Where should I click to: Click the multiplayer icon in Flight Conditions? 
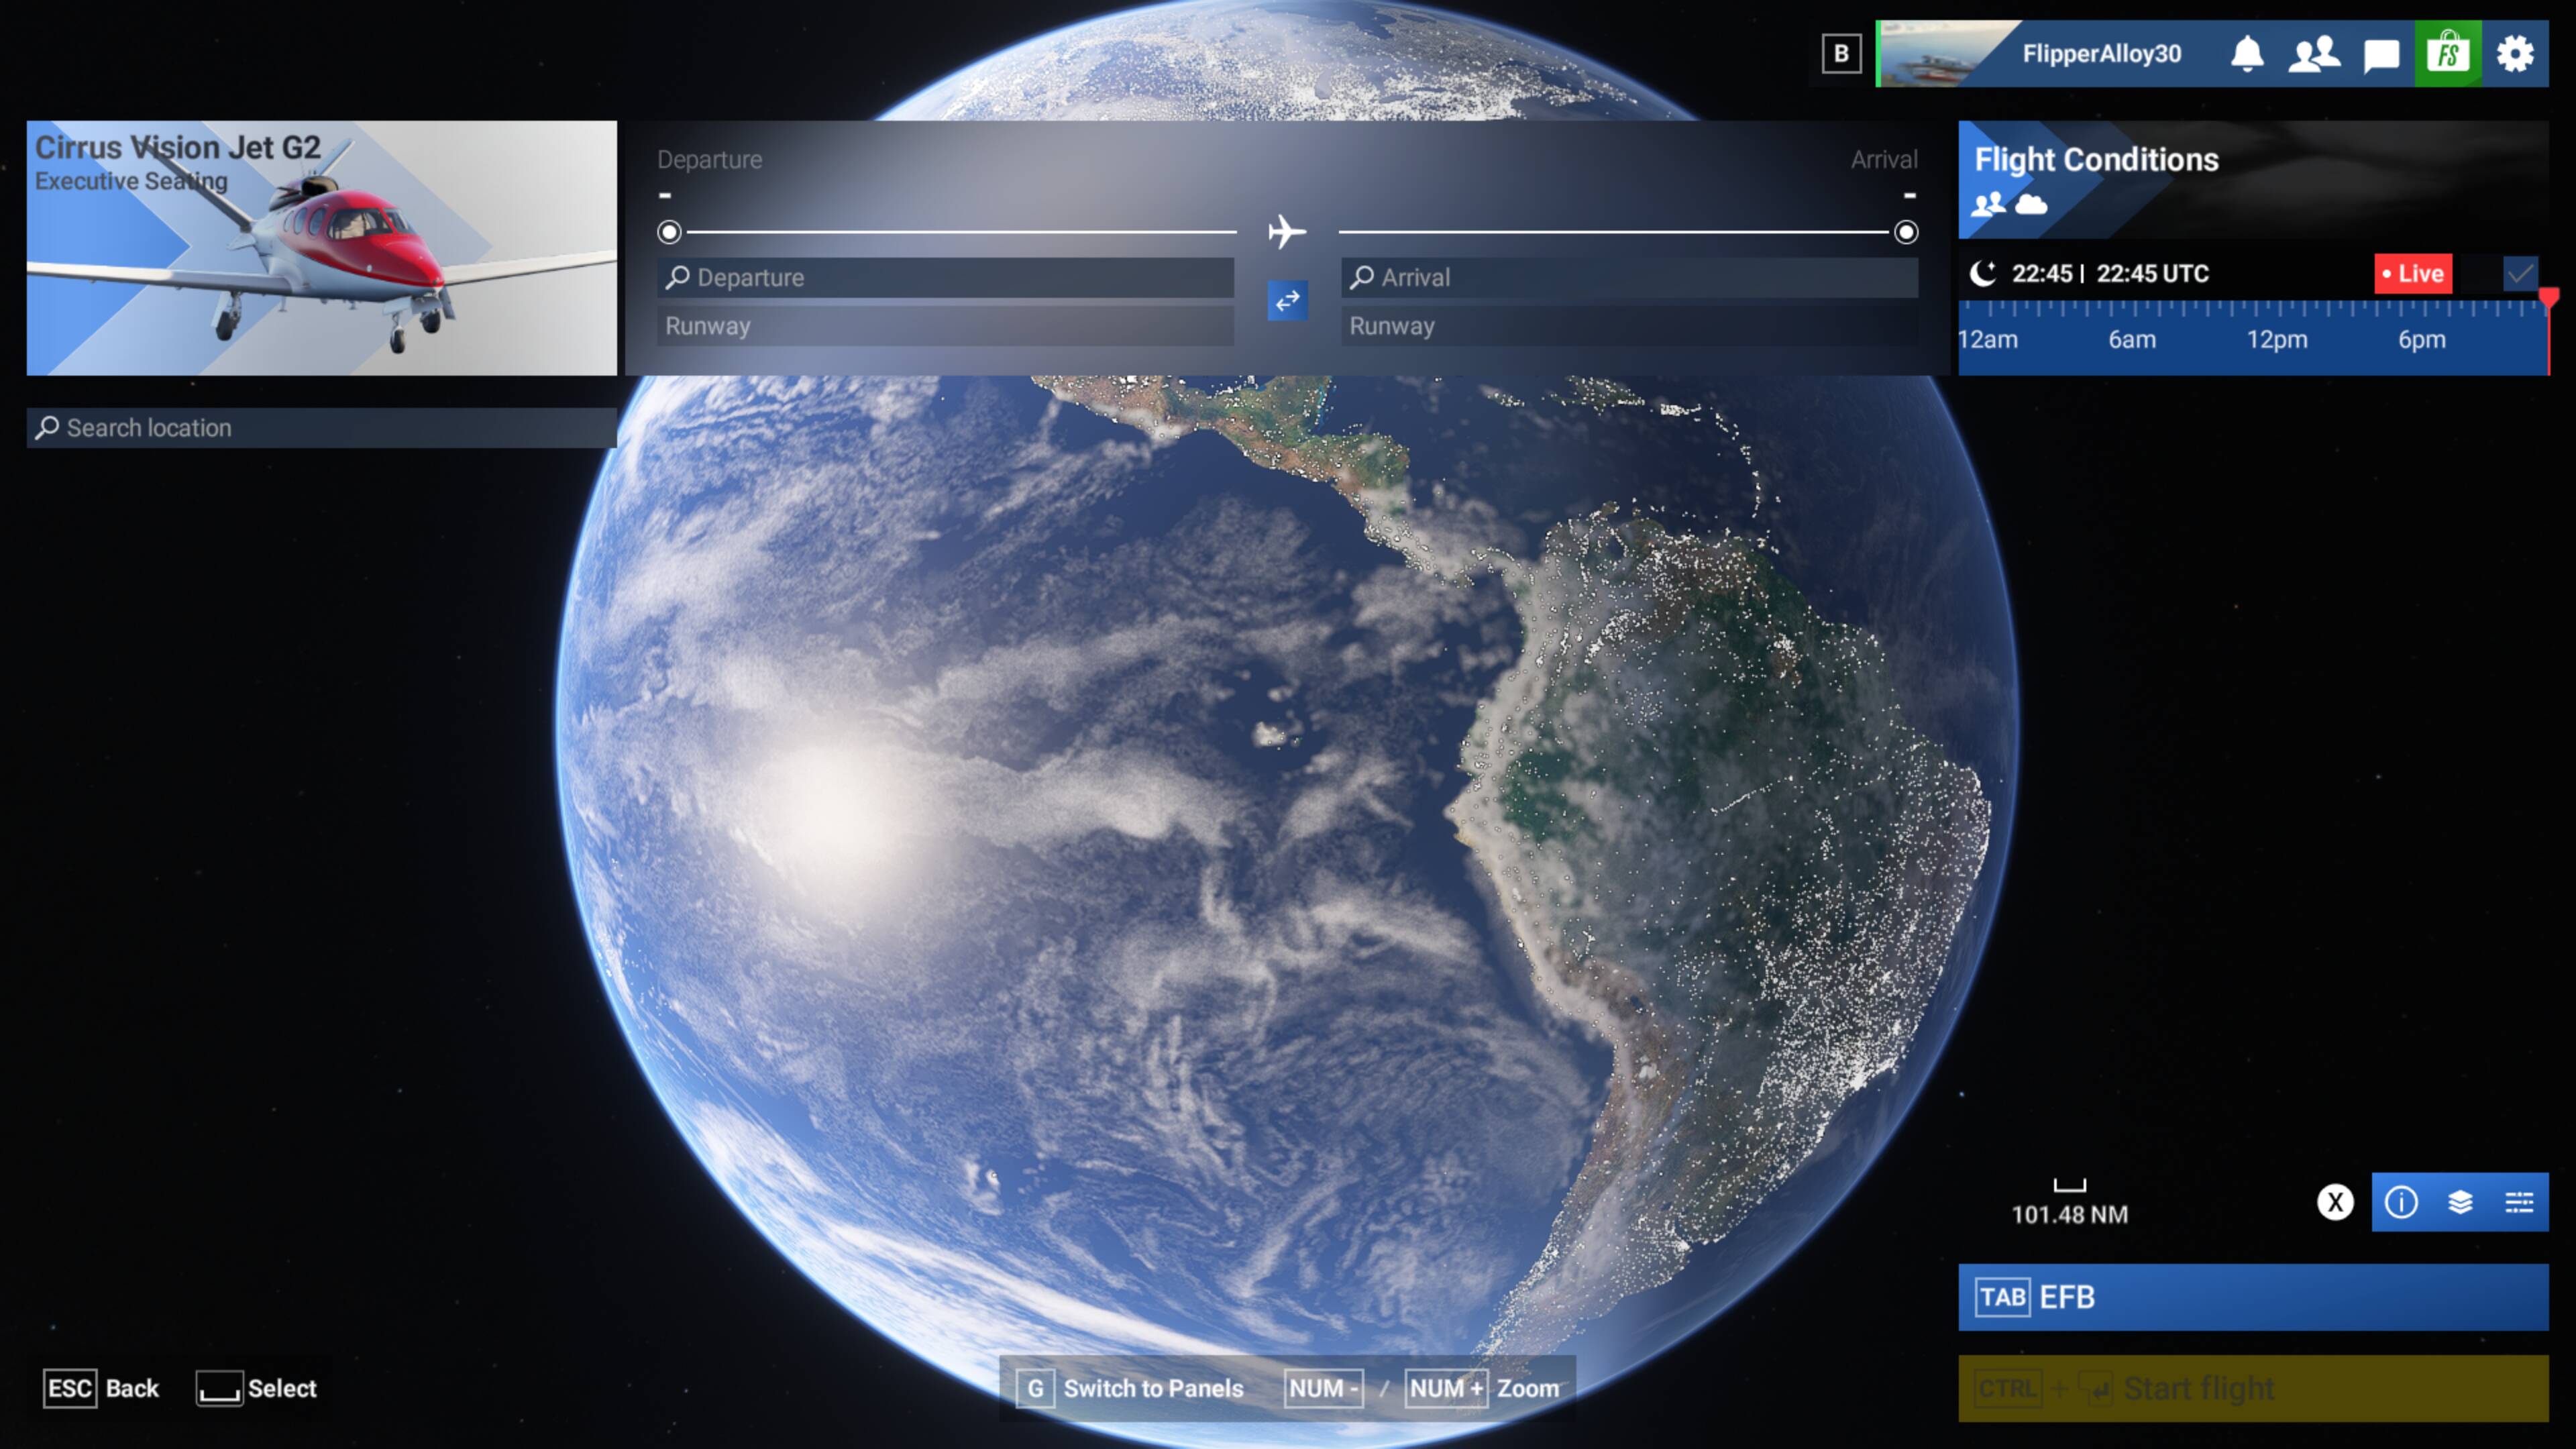point(1988,204)
